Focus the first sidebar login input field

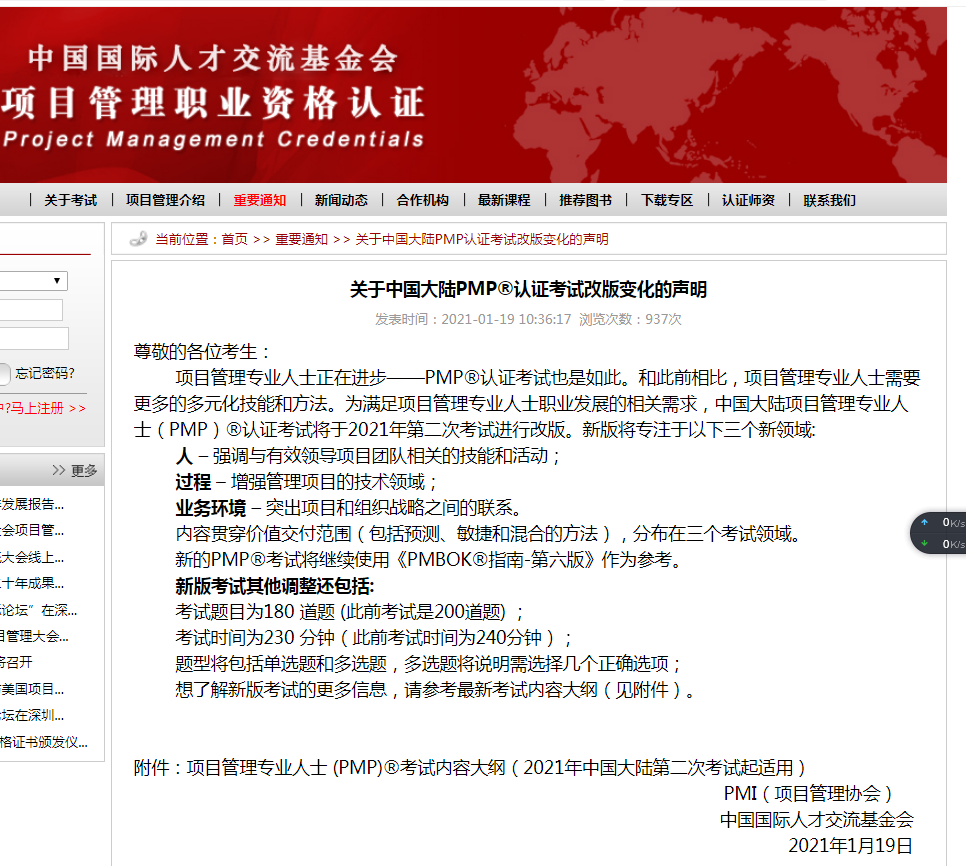pos(31,310)
